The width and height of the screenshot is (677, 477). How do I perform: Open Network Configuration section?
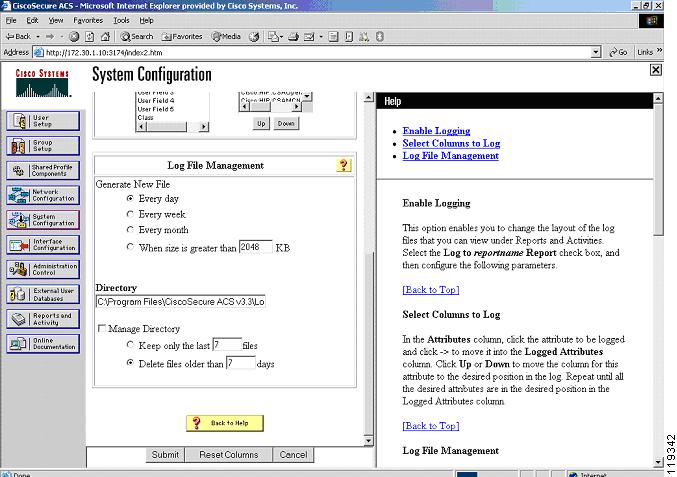click(x=43, y=195)
